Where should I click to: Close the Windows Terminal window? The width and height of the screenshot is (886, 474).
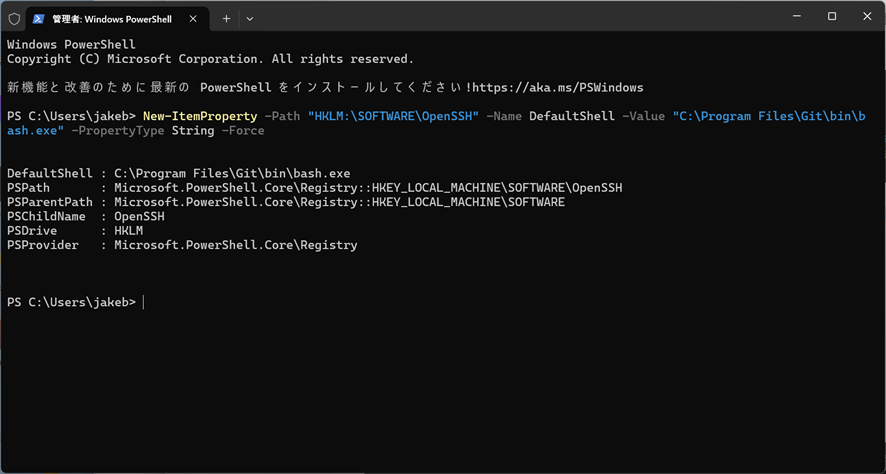pyautogui.click(x=866, y=16)
